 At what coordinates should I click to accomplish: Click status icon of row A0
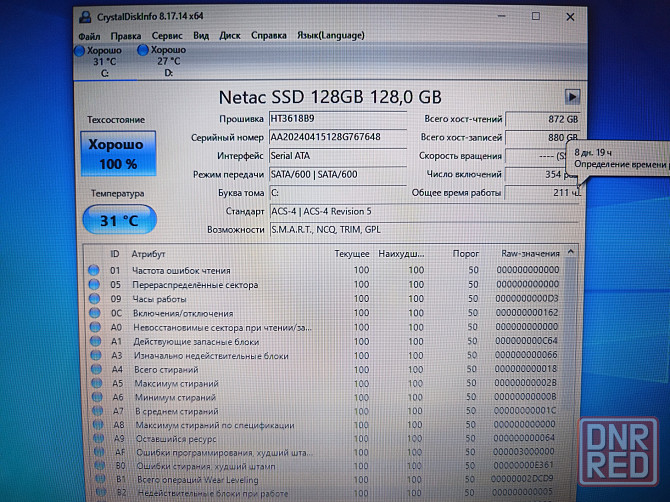coord(95,327)
